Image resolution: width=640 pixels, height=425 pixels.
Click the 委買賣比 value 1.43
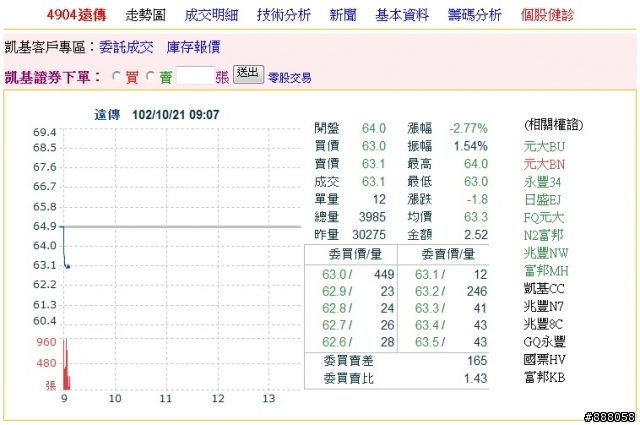point(476,378)
